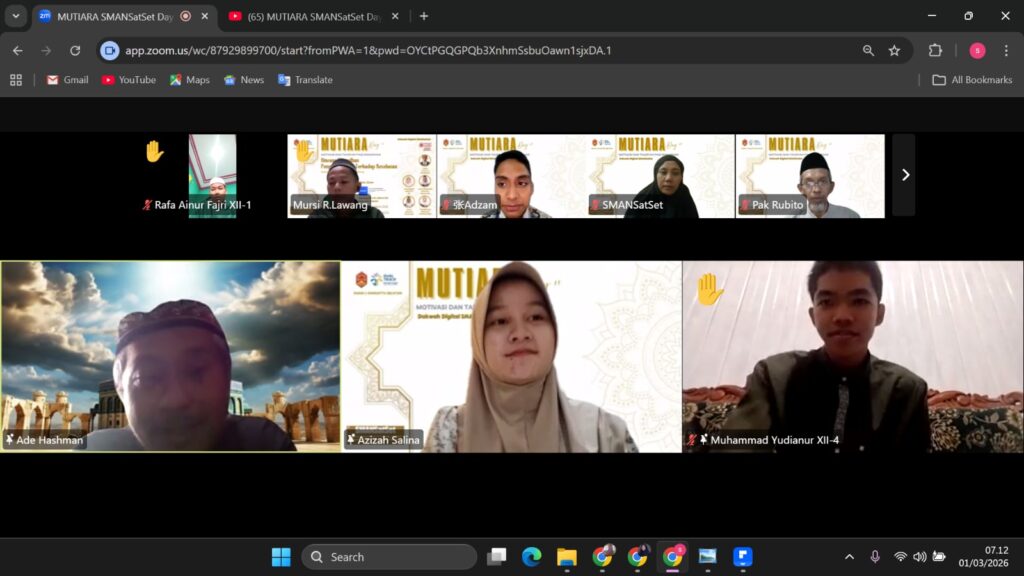Click the raised hand emoji on Rafa Ainur Fajri's tile
Screen dimensions: 1024x576
click(x=153, y=150)
